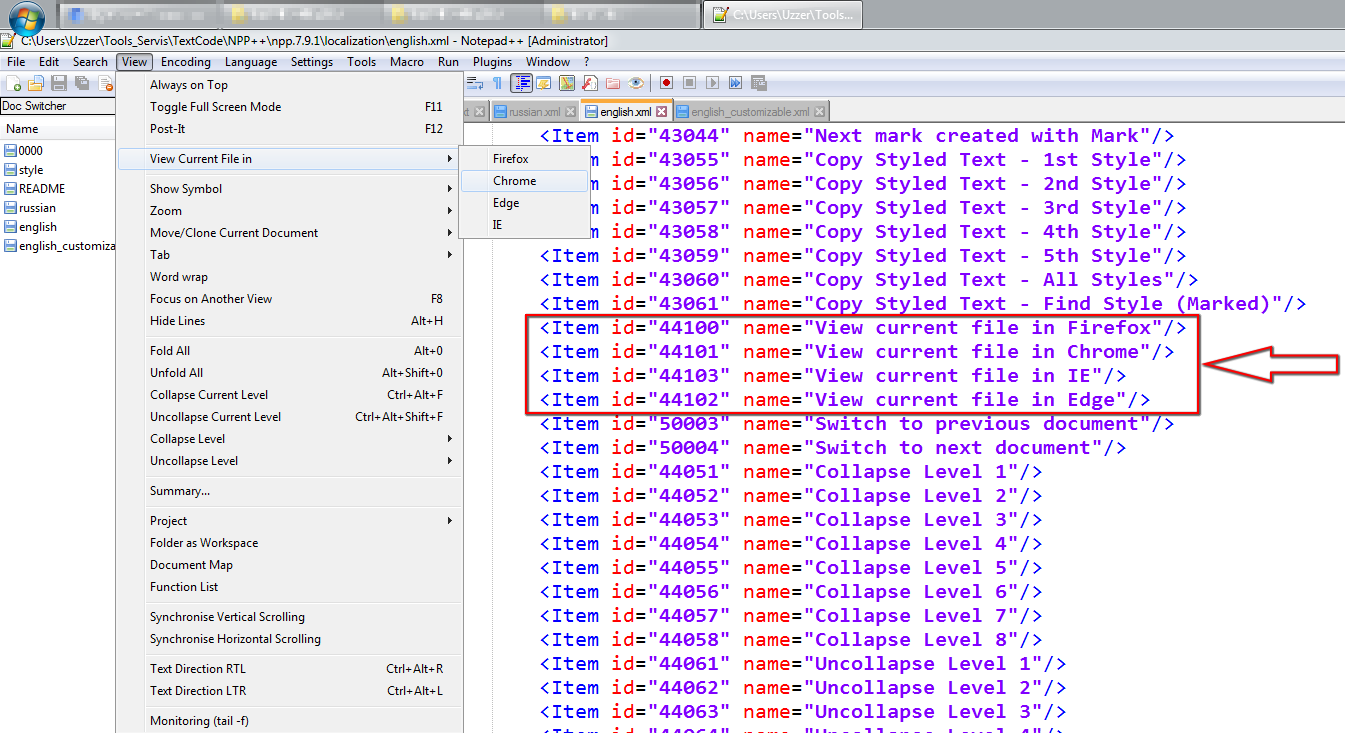Toggle the Indent Guide toolbar icon

click(522, 83)
